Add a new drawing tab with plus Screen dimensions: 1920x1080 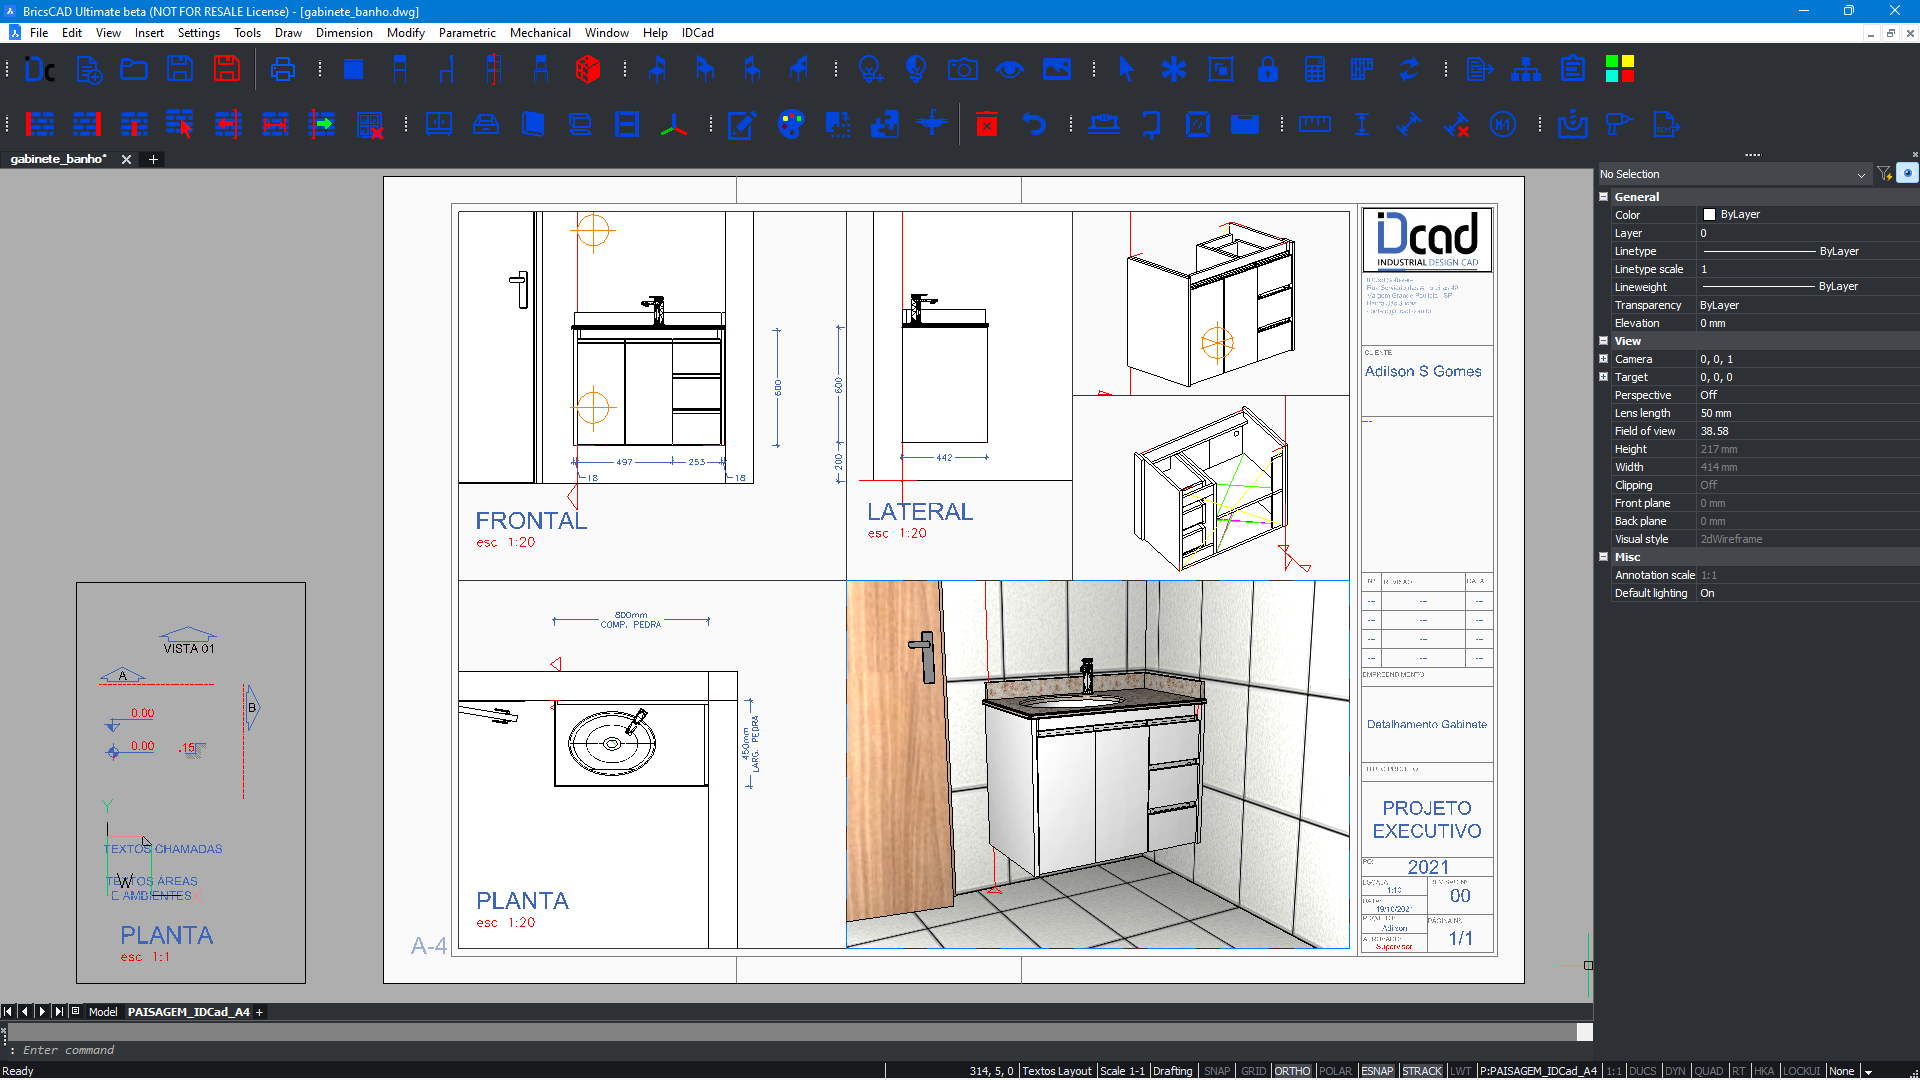[x=153, y=159]
